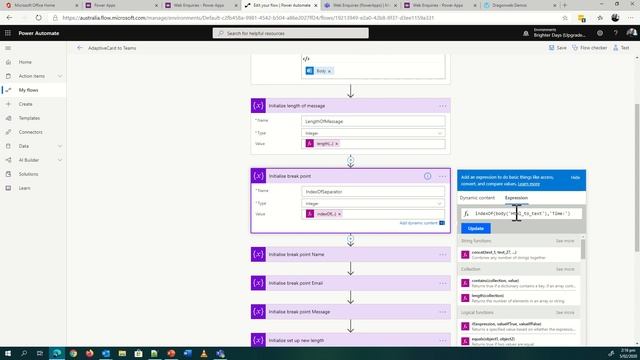Click the Update button
The height and width of the screenshot is (360, 640).
(476, 229)
